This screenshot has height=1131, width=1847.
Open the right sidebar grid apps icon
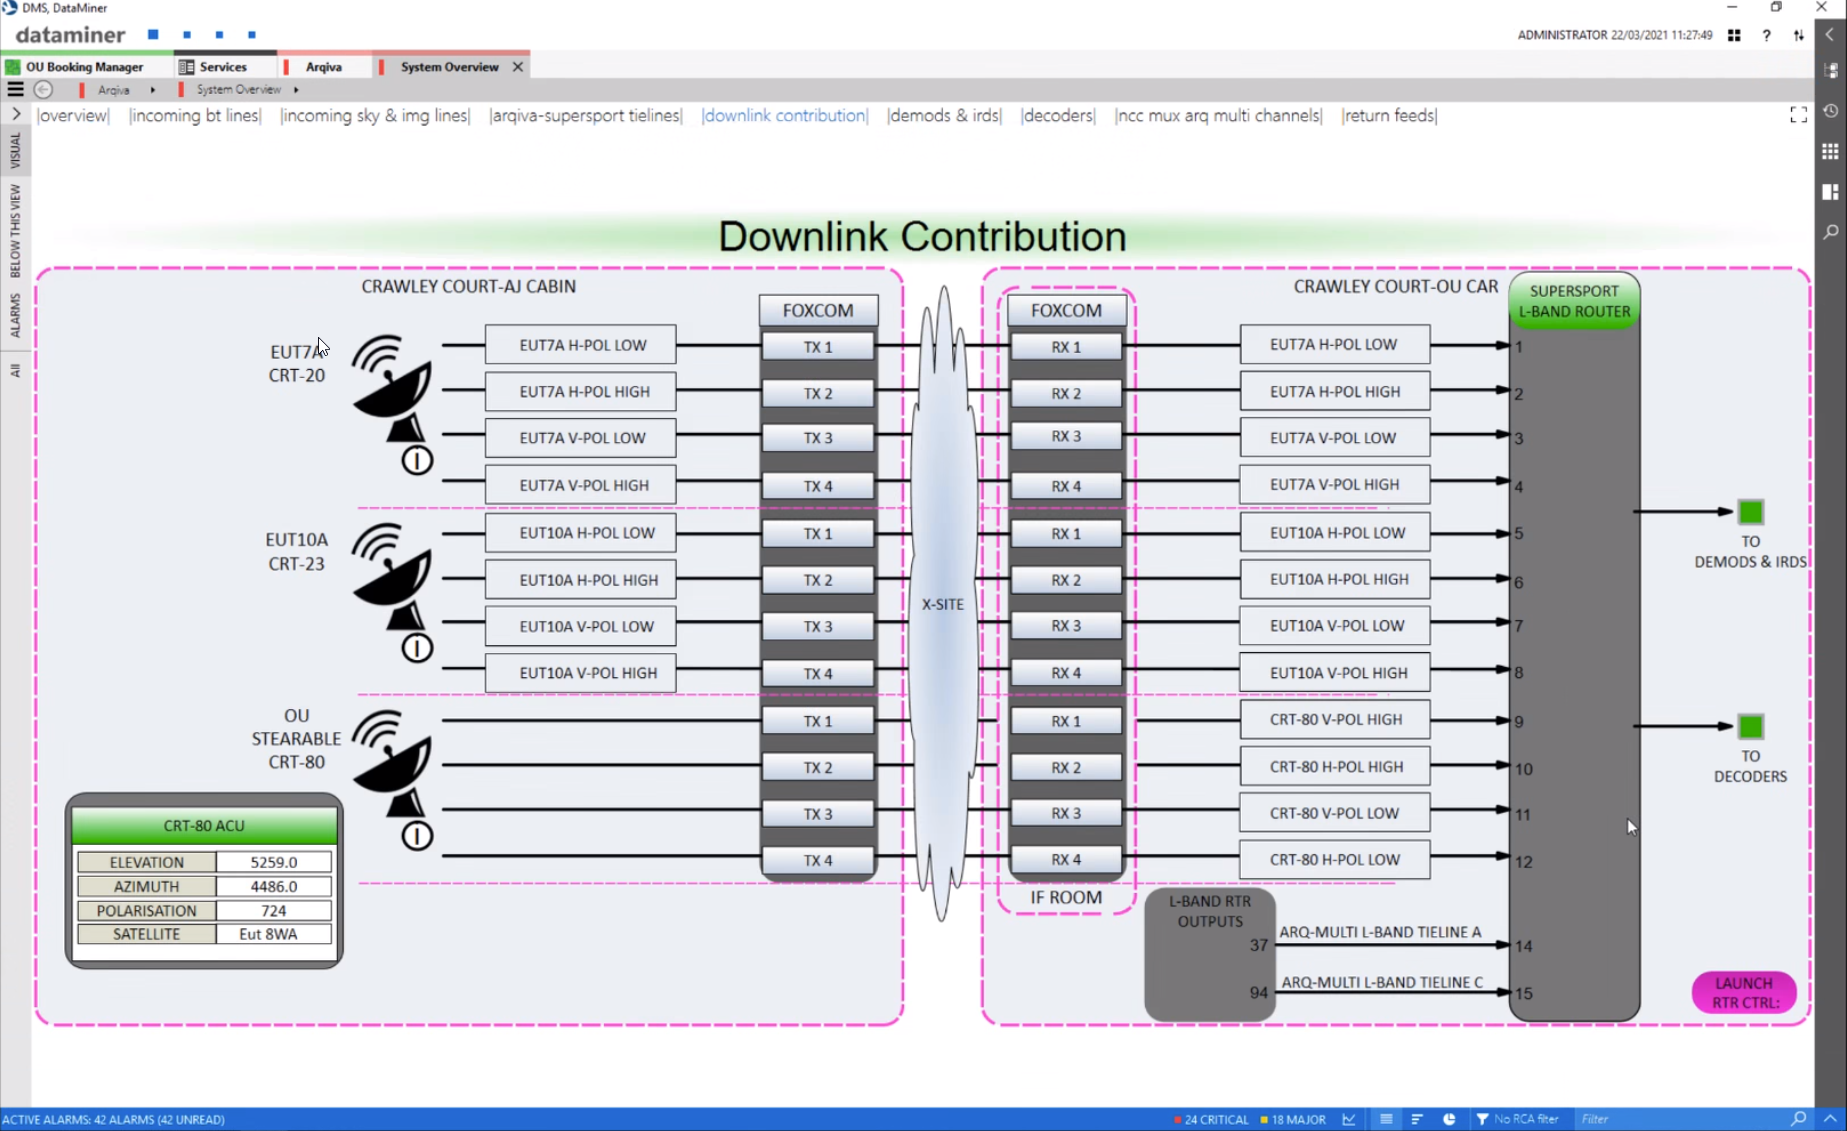pos(1830,151)
